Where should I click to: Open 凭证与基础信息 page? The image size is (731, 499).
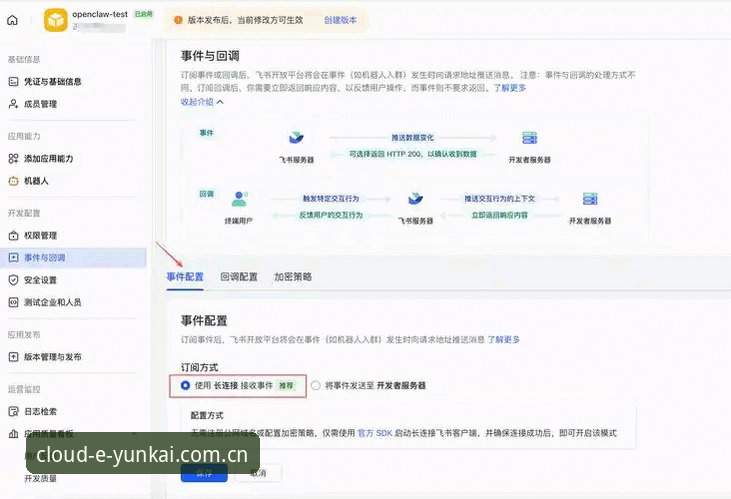tap(53, 82)
